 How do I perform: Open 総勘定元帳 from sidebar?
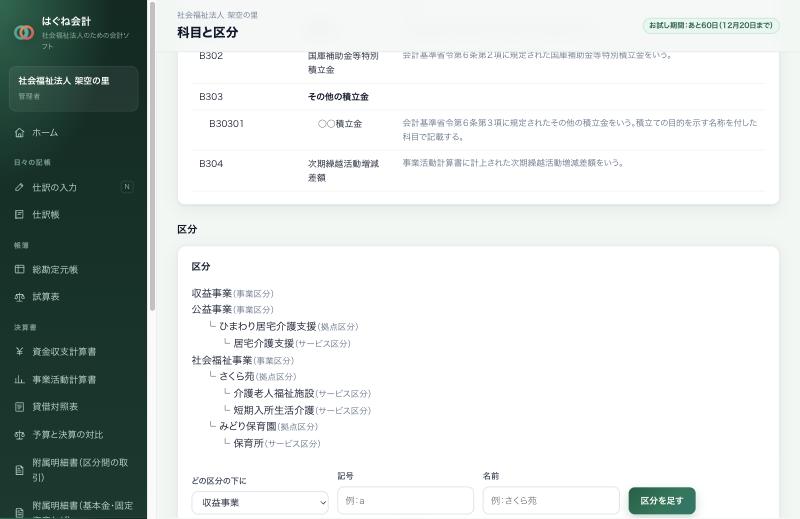point(73,269)
